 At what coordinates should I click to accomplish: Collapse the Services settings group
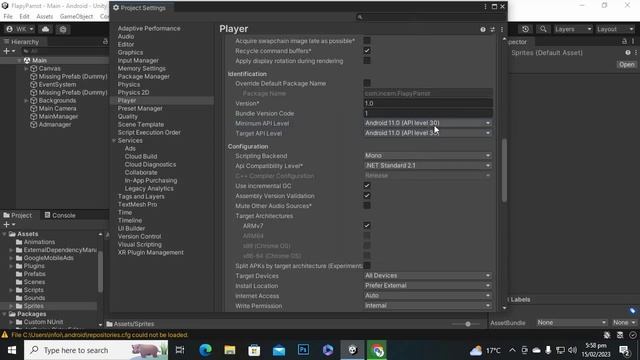click(114, 140)
